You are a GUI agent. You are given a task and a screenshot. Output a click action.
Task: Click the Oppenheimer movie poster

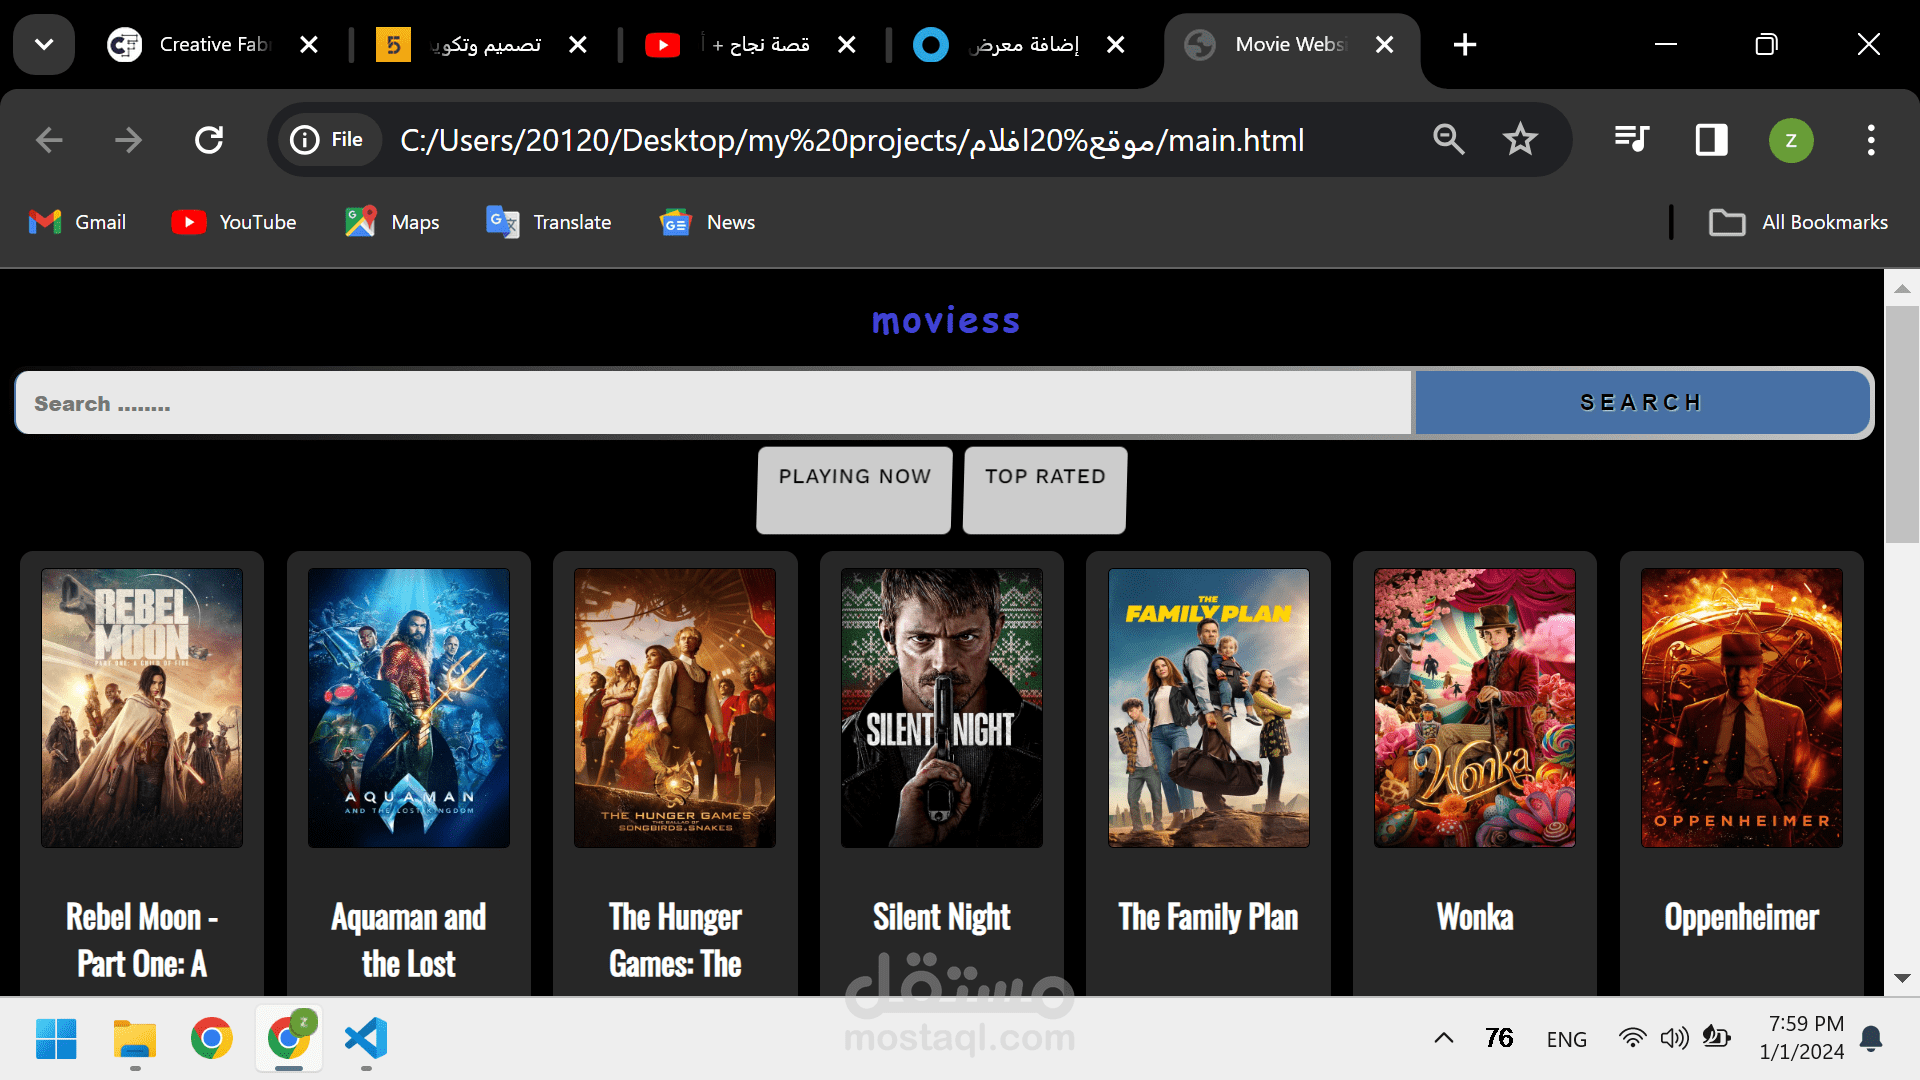point(1741,708)
